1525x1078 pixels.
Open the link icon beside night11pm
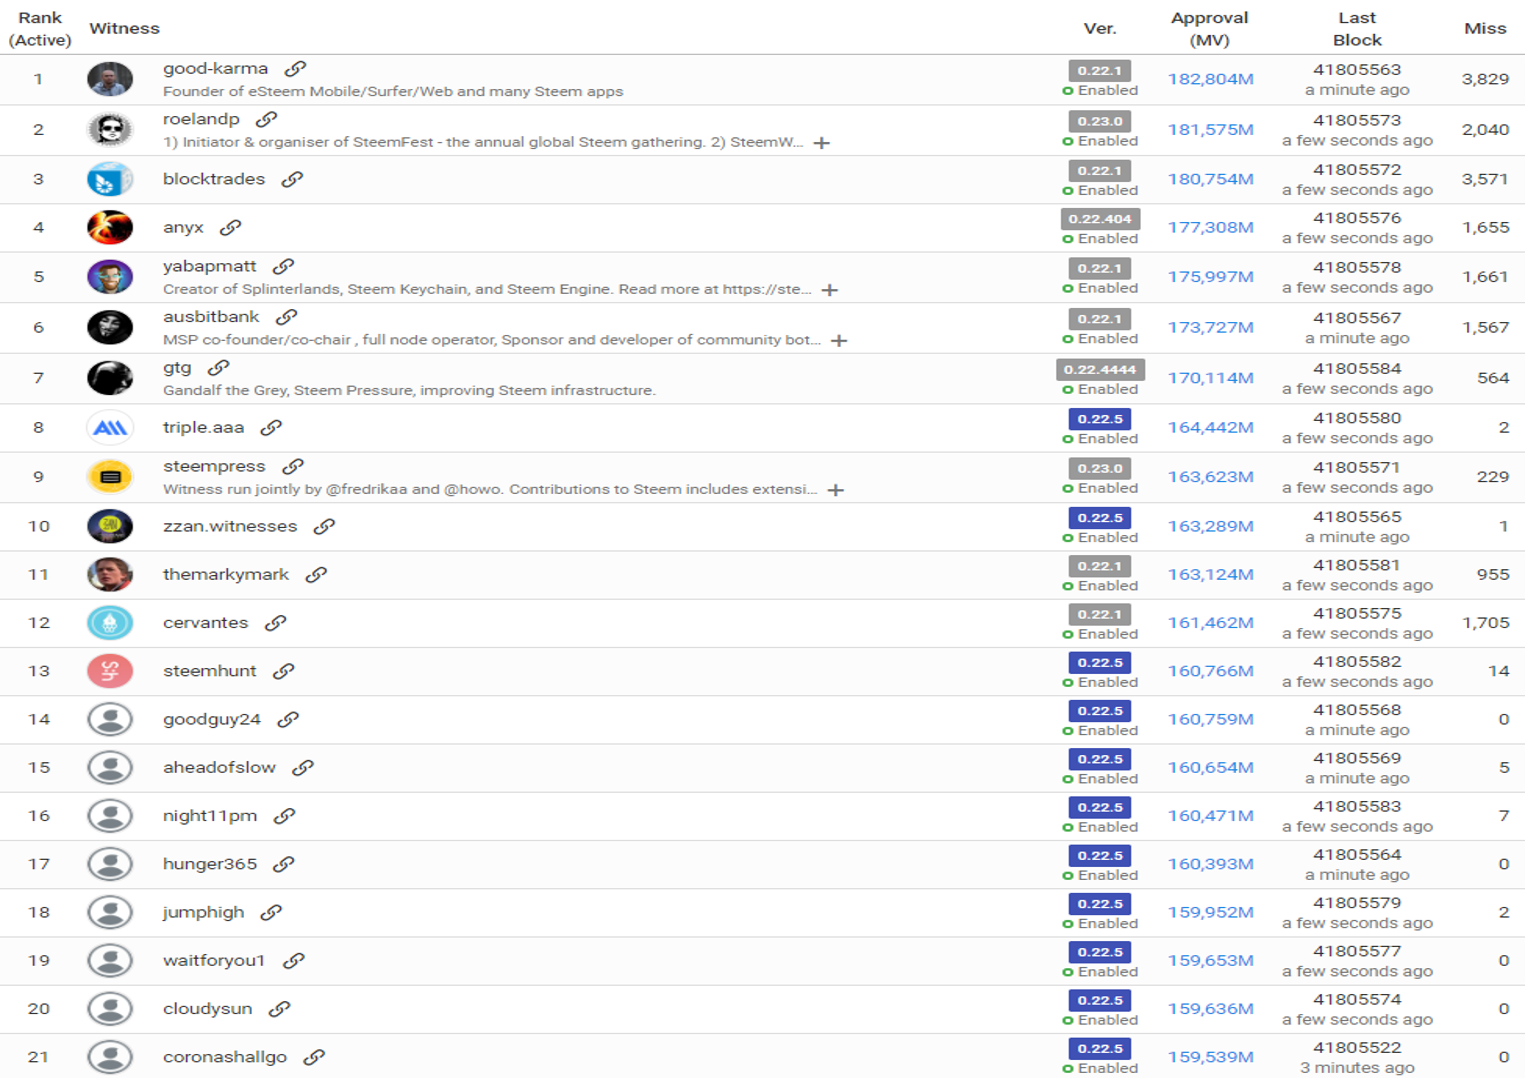point(285,815)
